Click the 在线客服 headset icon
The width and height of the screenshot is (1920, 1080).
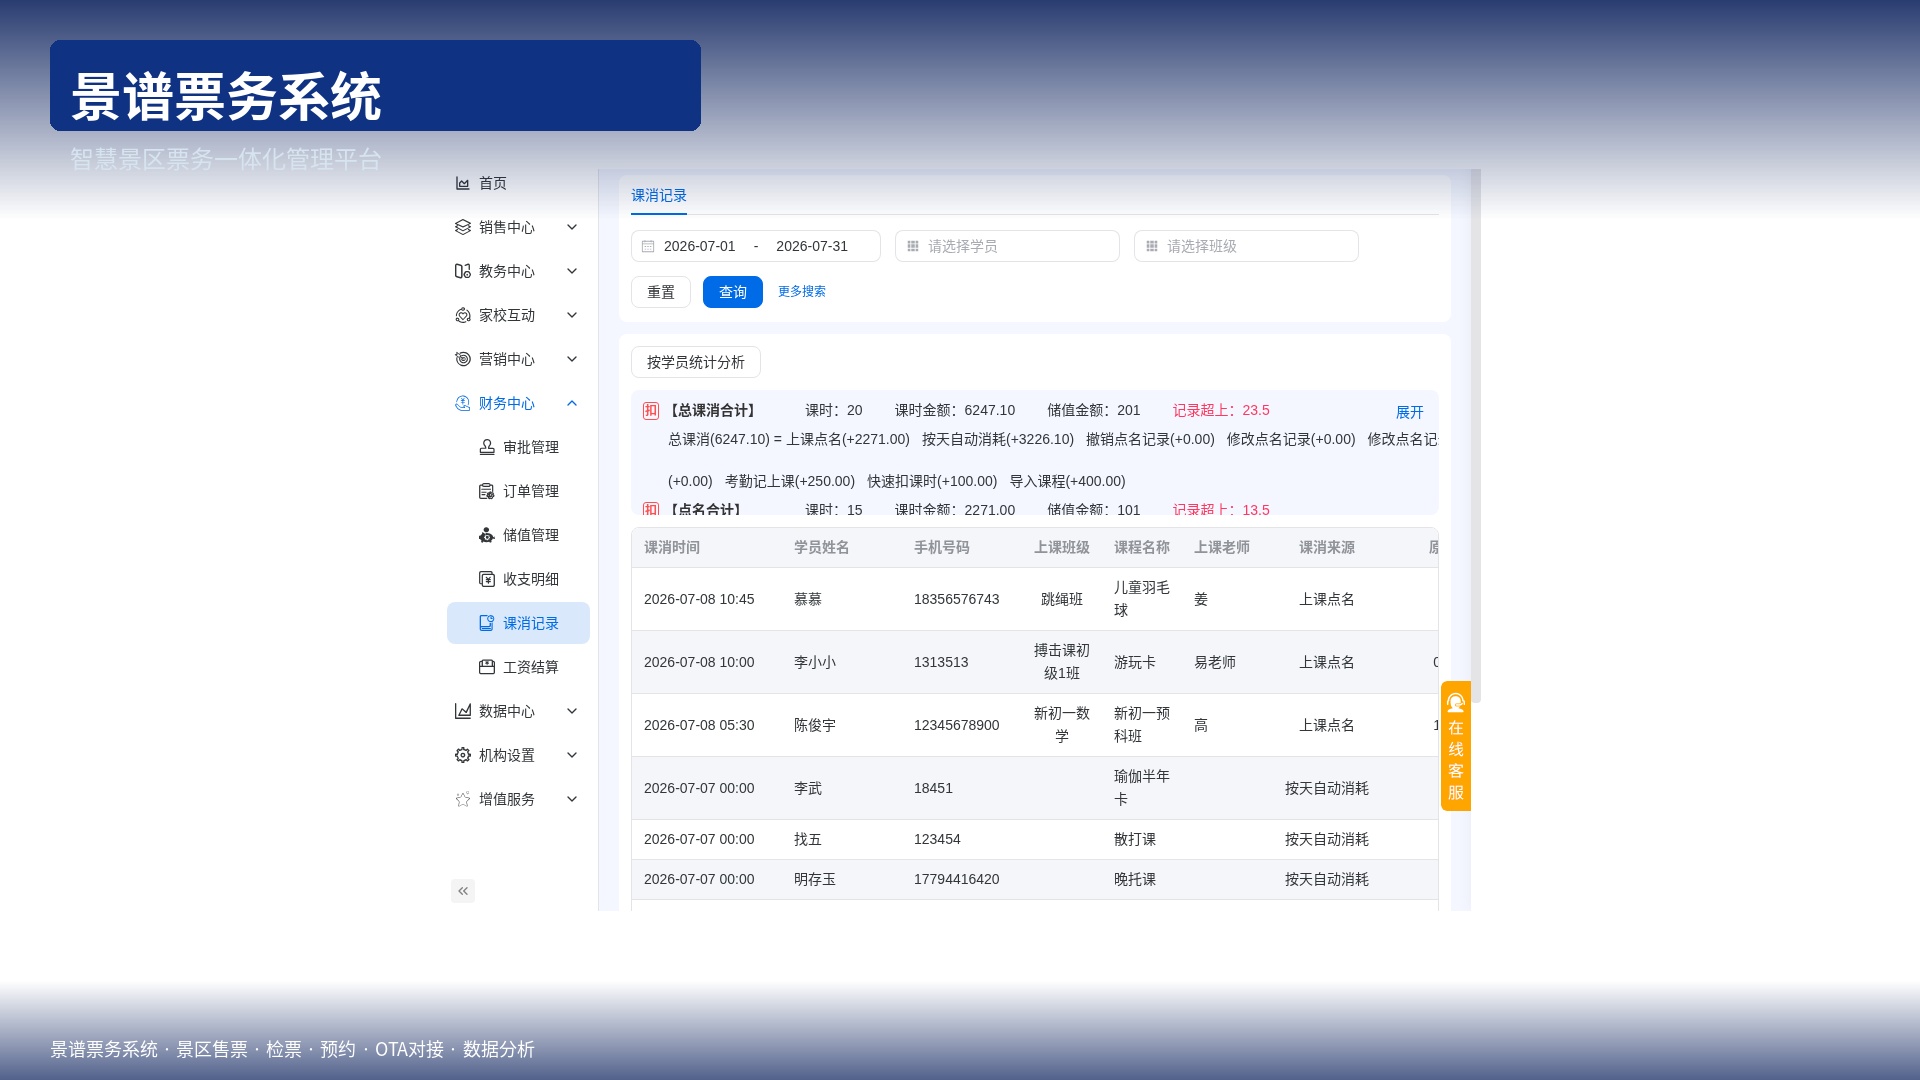1456,703
